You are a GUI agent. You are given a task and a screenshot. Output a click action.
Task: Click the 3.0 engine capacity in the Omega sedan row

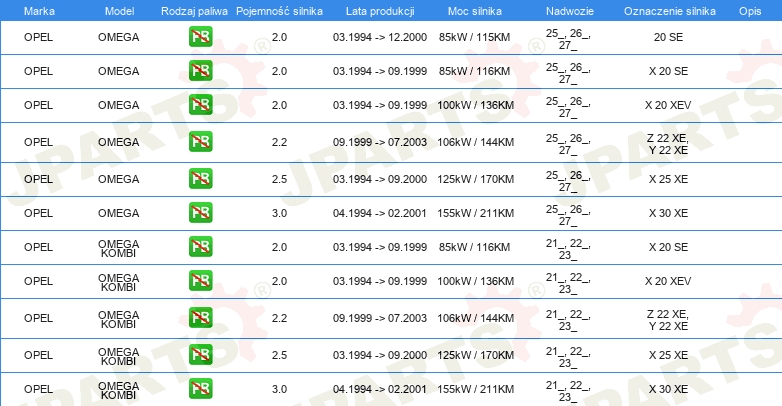click(279, 213)
